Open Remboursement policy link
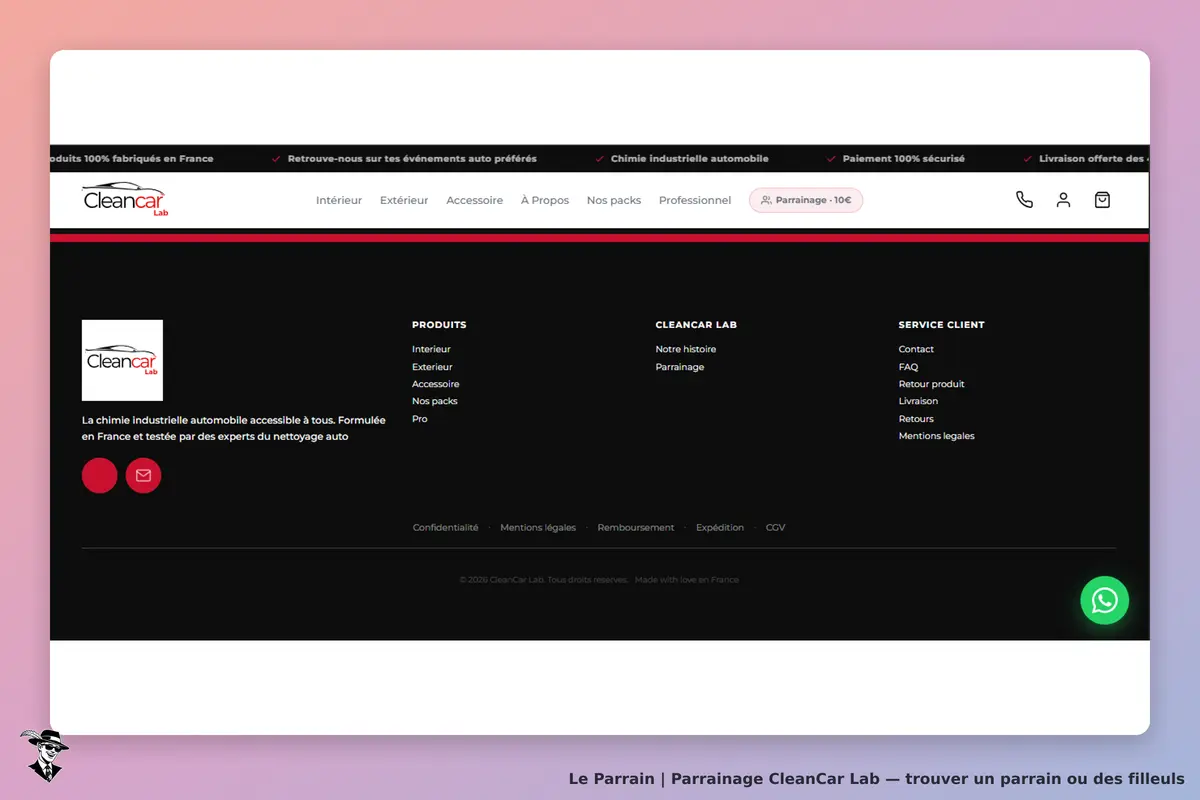 point(636,528)
